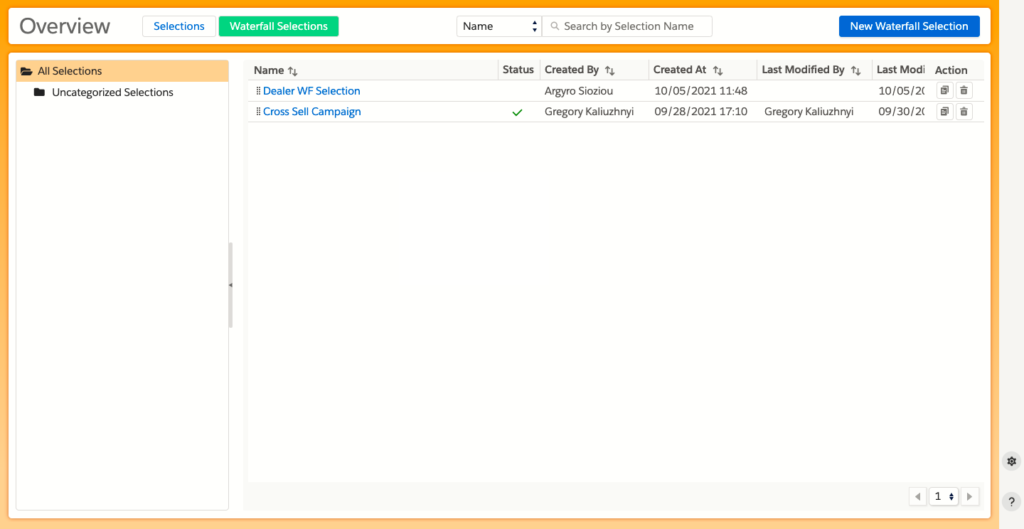Delete the Cross Sell Campaign selection

[x=964, y=112]
